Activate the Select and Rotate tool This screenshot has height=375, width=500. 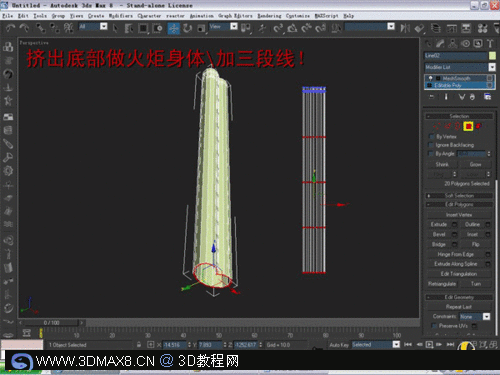187,29
